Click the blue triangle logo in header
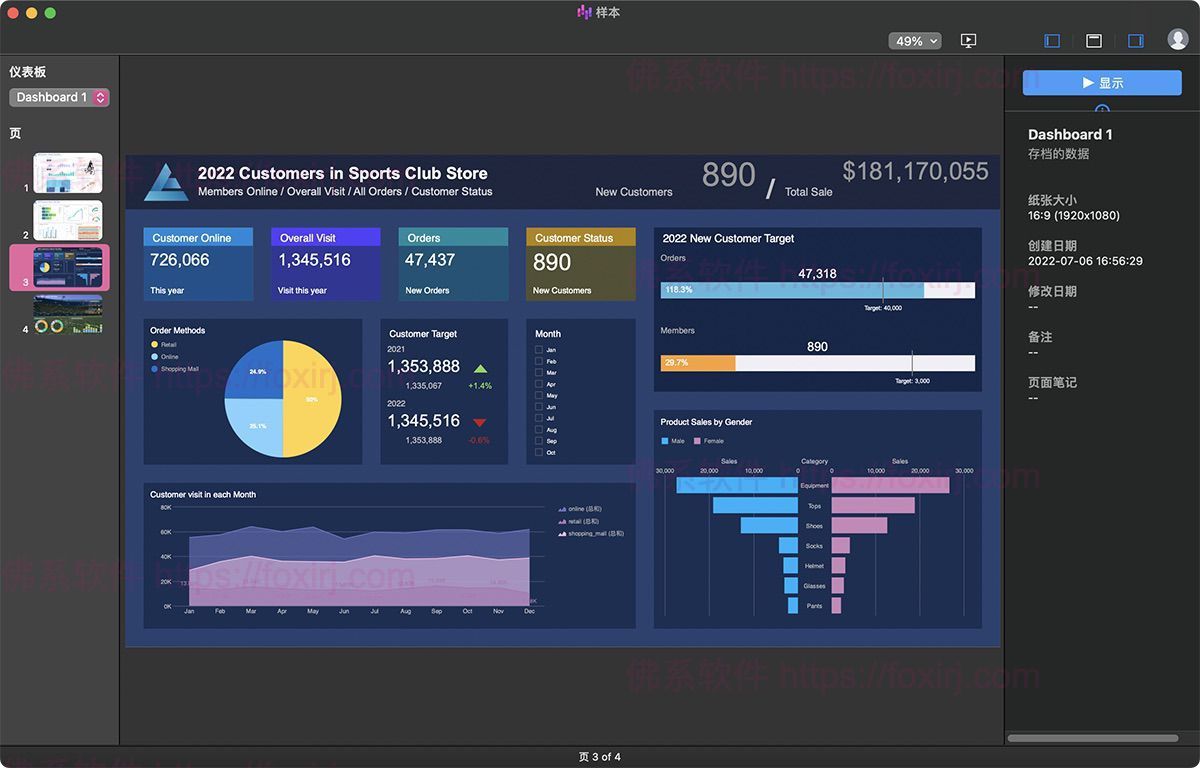This screenshot has height=768, width=1200. click(166, 182)
